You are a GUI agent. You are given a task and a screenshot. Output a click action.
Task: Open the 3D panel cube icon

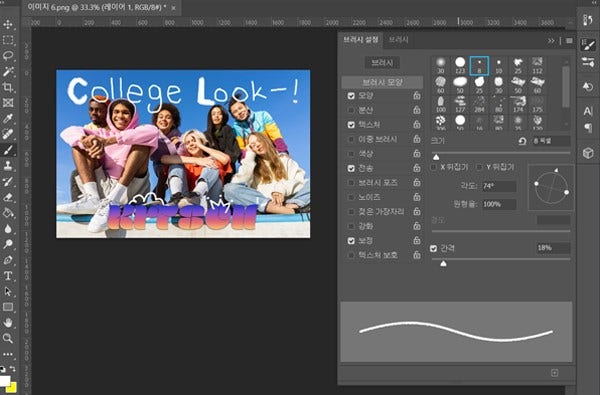tap(588, 153)
